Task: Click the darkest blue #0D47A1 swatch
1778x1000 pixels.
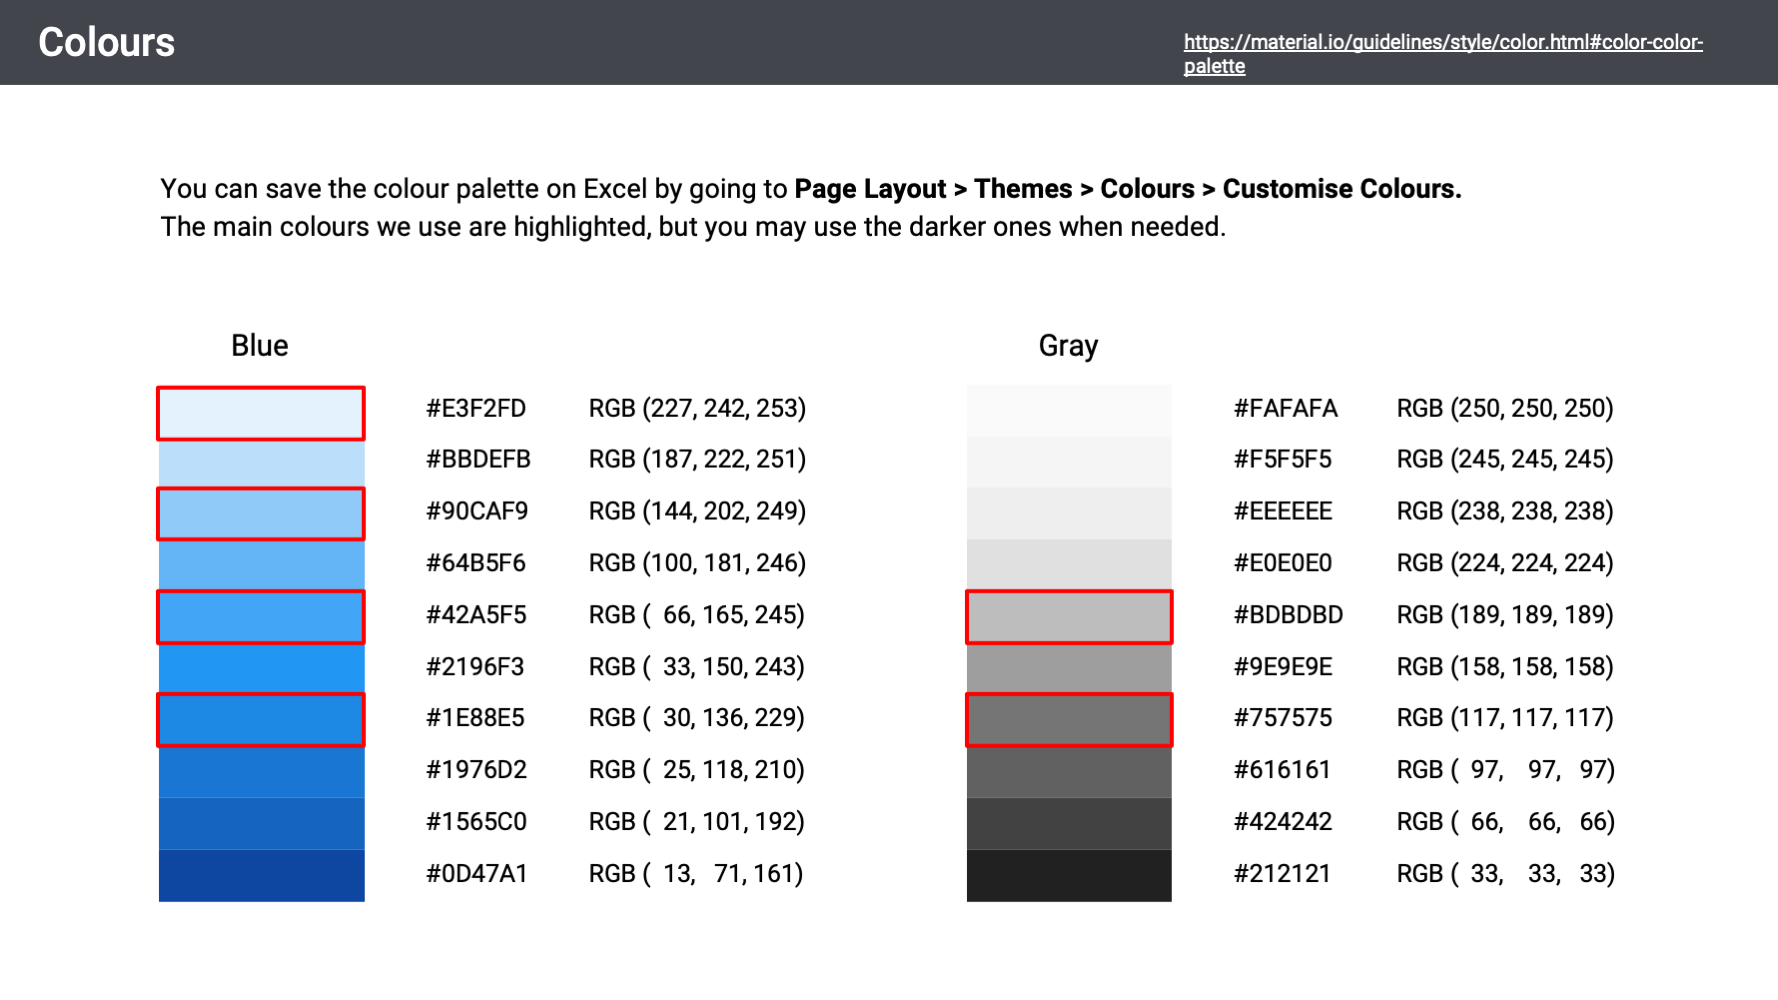Action: [x=261, y=875]
